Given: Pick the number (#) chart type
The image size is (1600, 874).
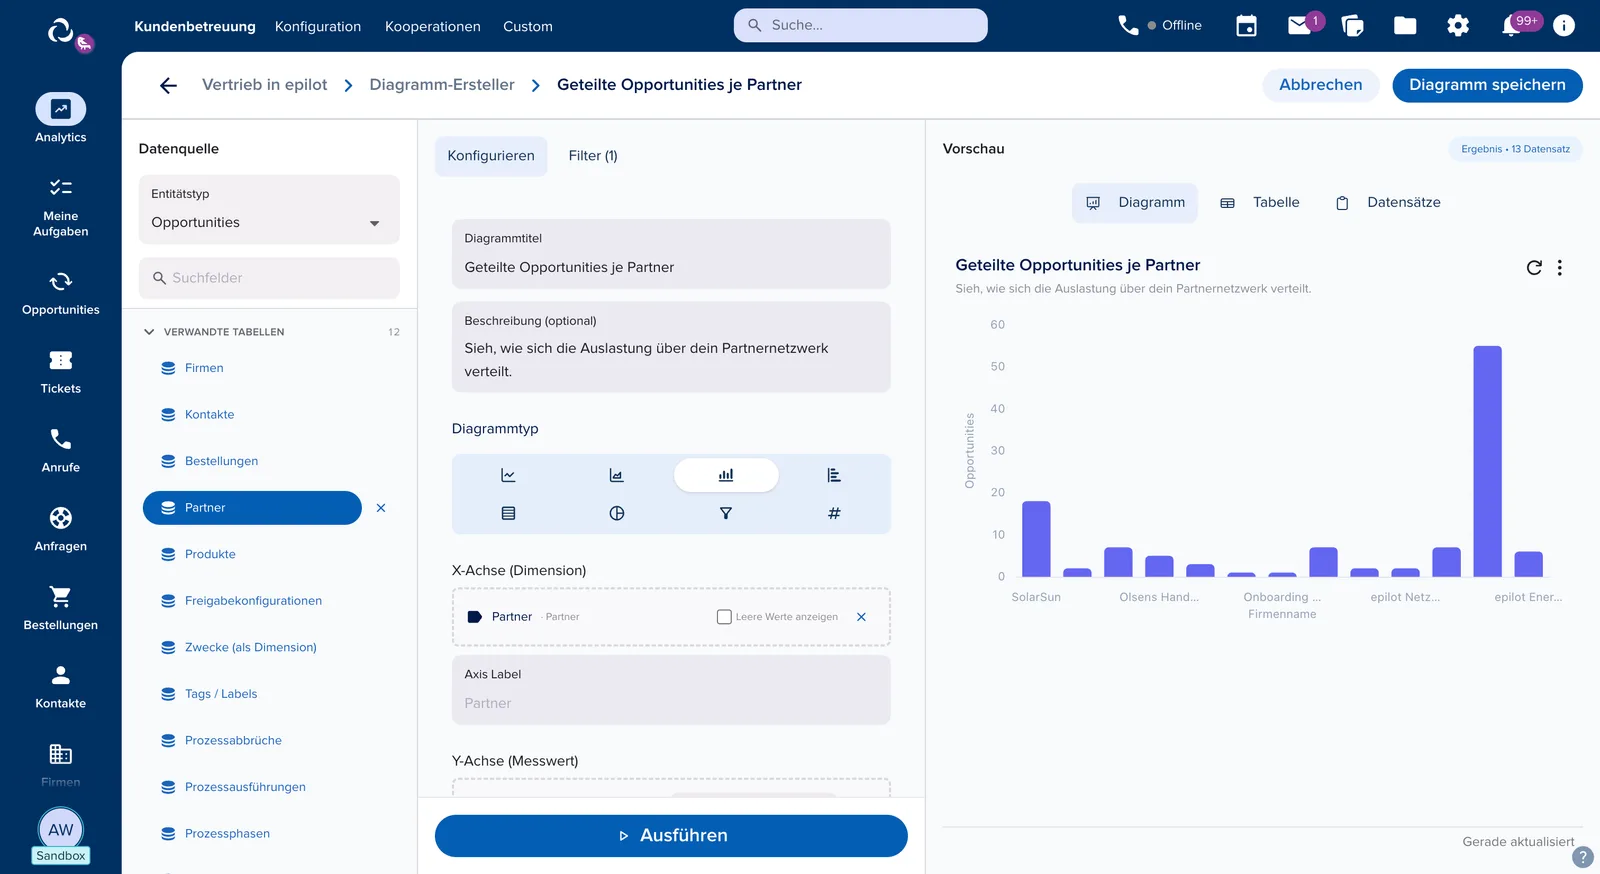Looking at the screenshot, I should point(834,513).
